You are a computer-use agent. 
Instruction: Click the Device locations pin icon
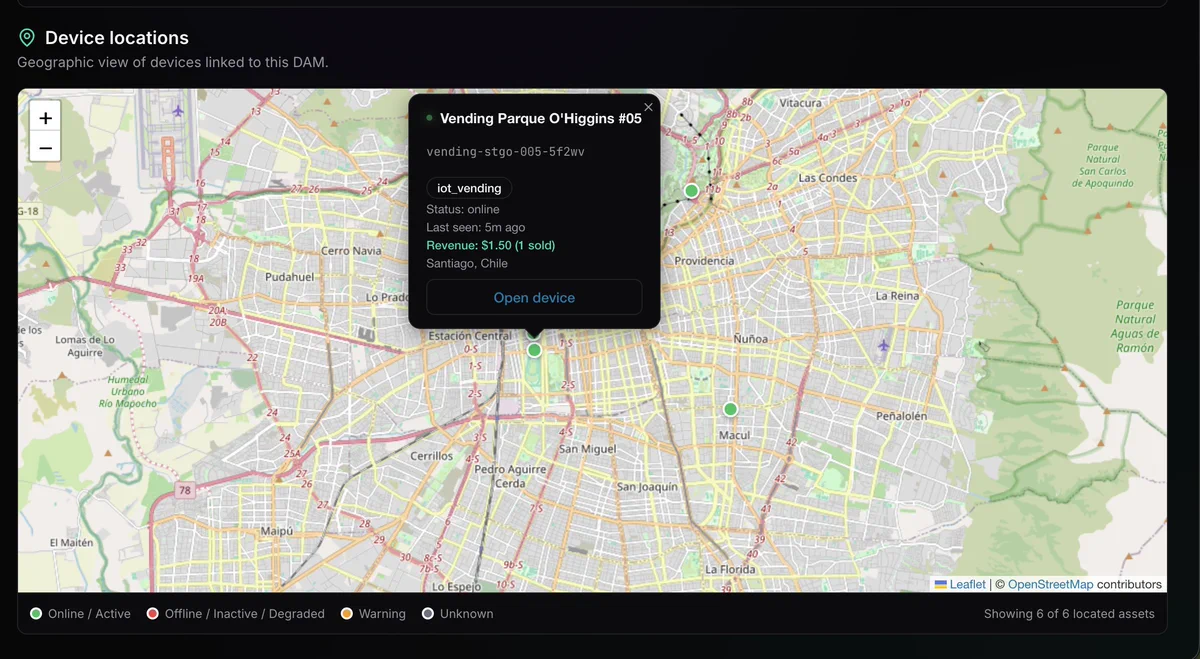(27, 38)
